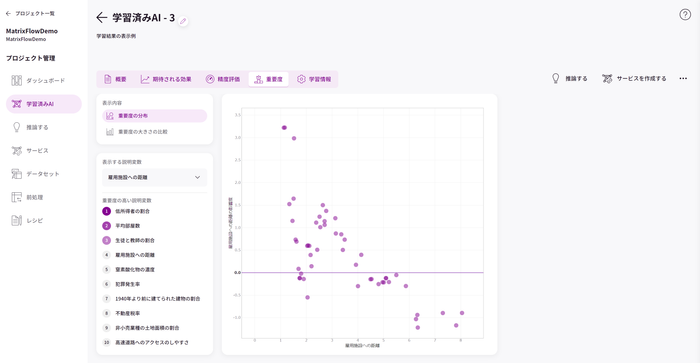This screenshot has width=700, height=363.
Task: Select 重要度の分布 display option
Action: pyautogui.click(x=154, y=116)
